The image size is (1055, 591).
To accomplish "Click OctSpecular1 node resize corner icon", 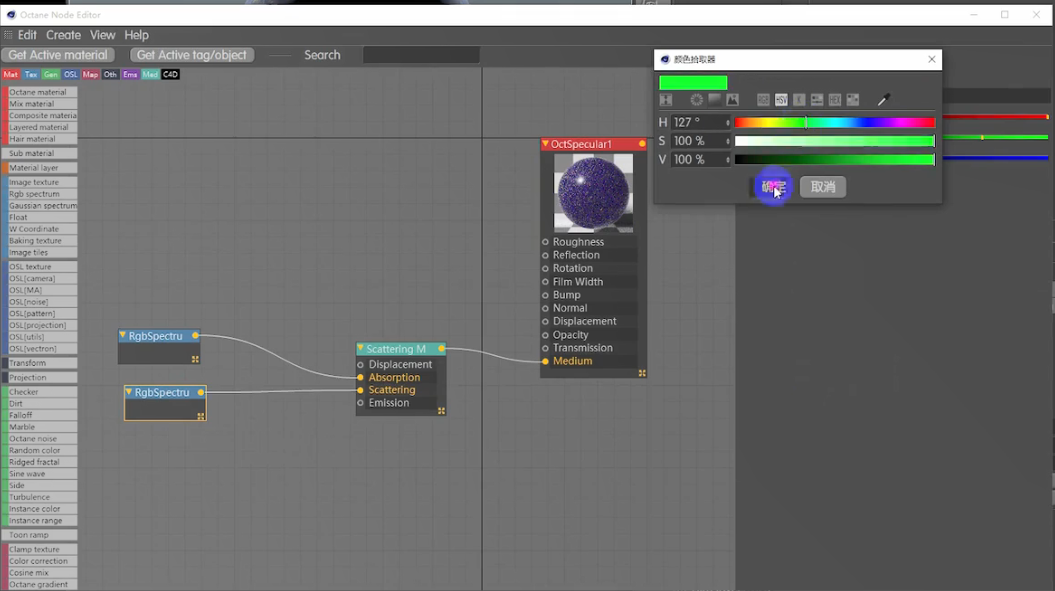I will (642, 373).
